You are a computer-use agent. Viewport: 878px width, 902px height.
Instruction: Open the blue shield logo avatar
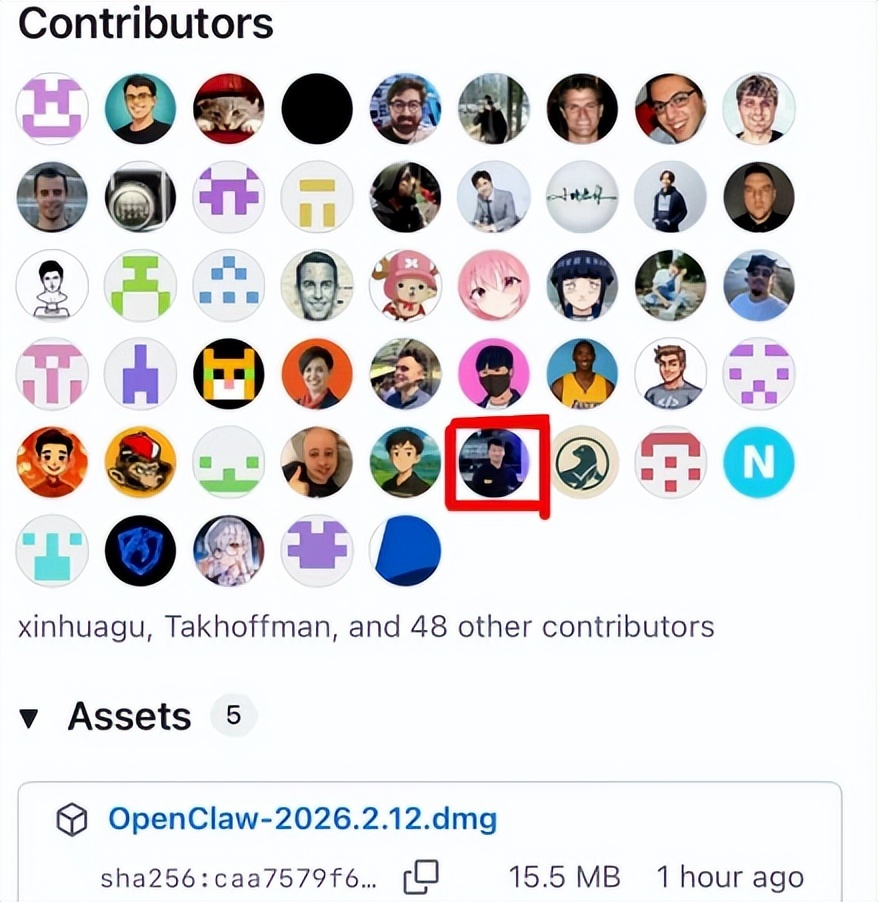(140, 551)
